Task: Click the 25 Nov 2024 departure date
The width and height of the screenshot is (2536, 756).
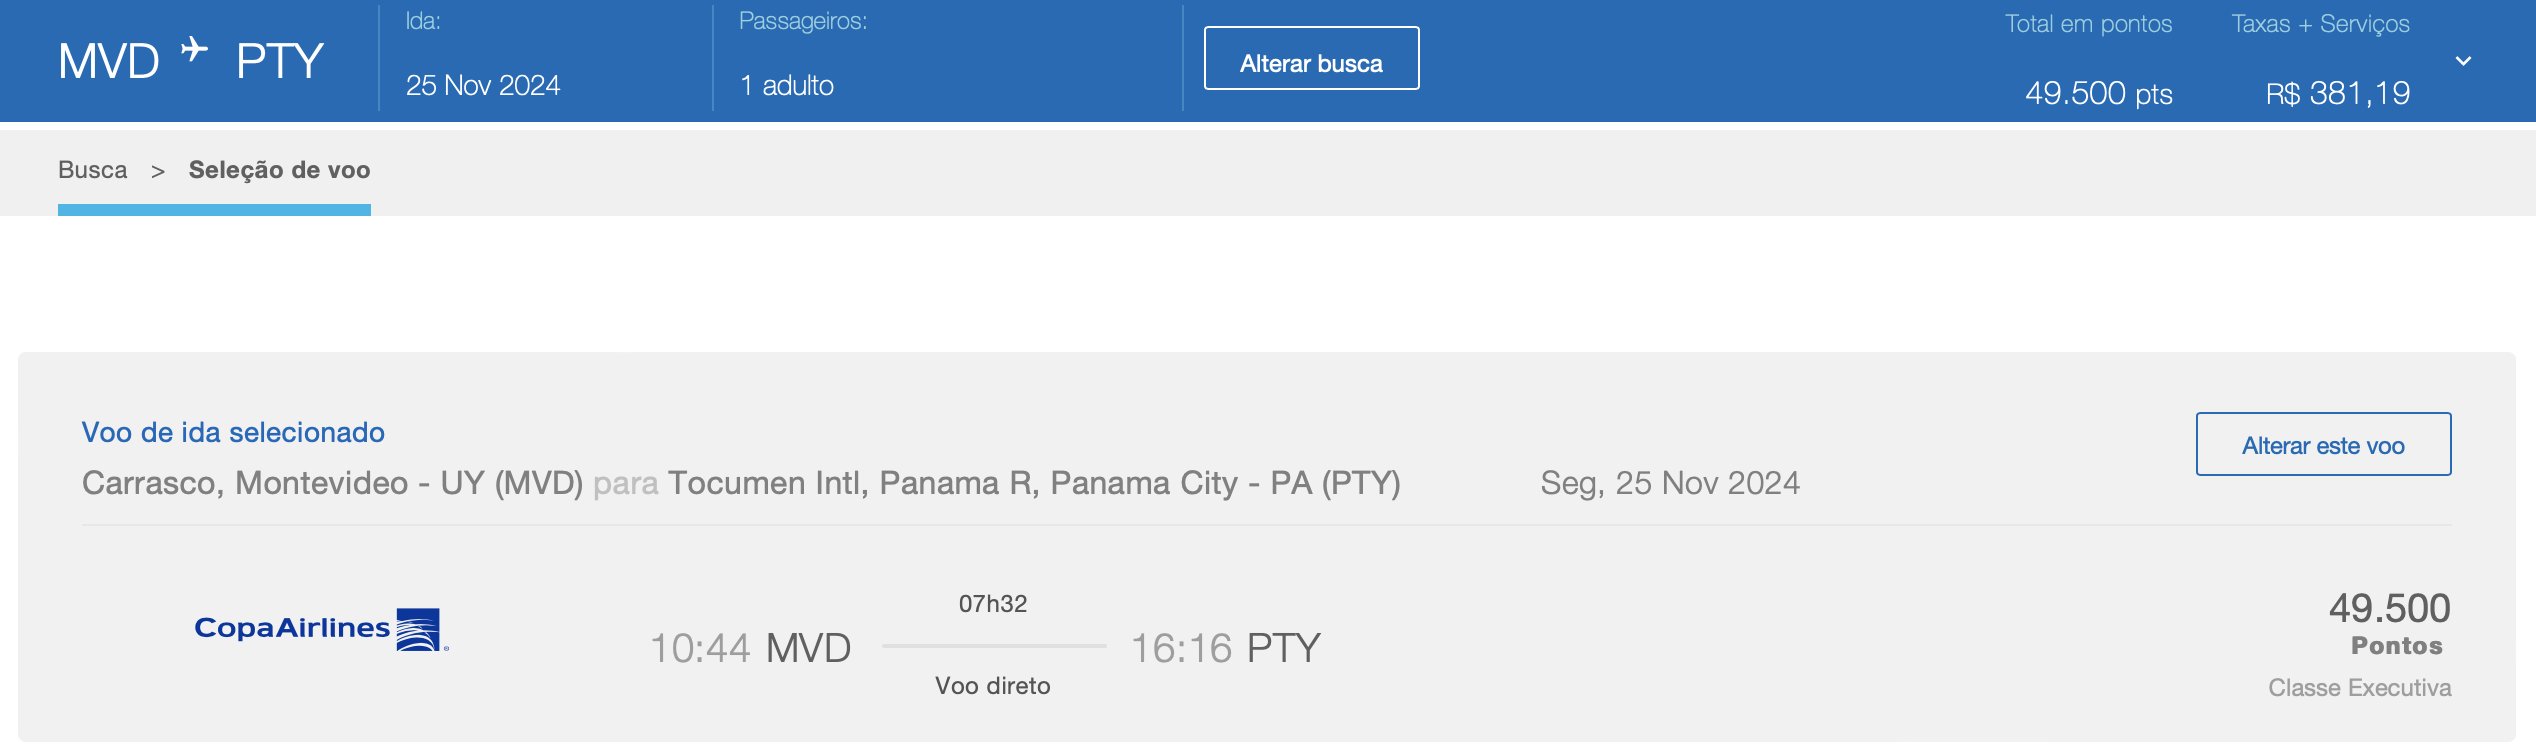Action: click(x=483, y=86)
